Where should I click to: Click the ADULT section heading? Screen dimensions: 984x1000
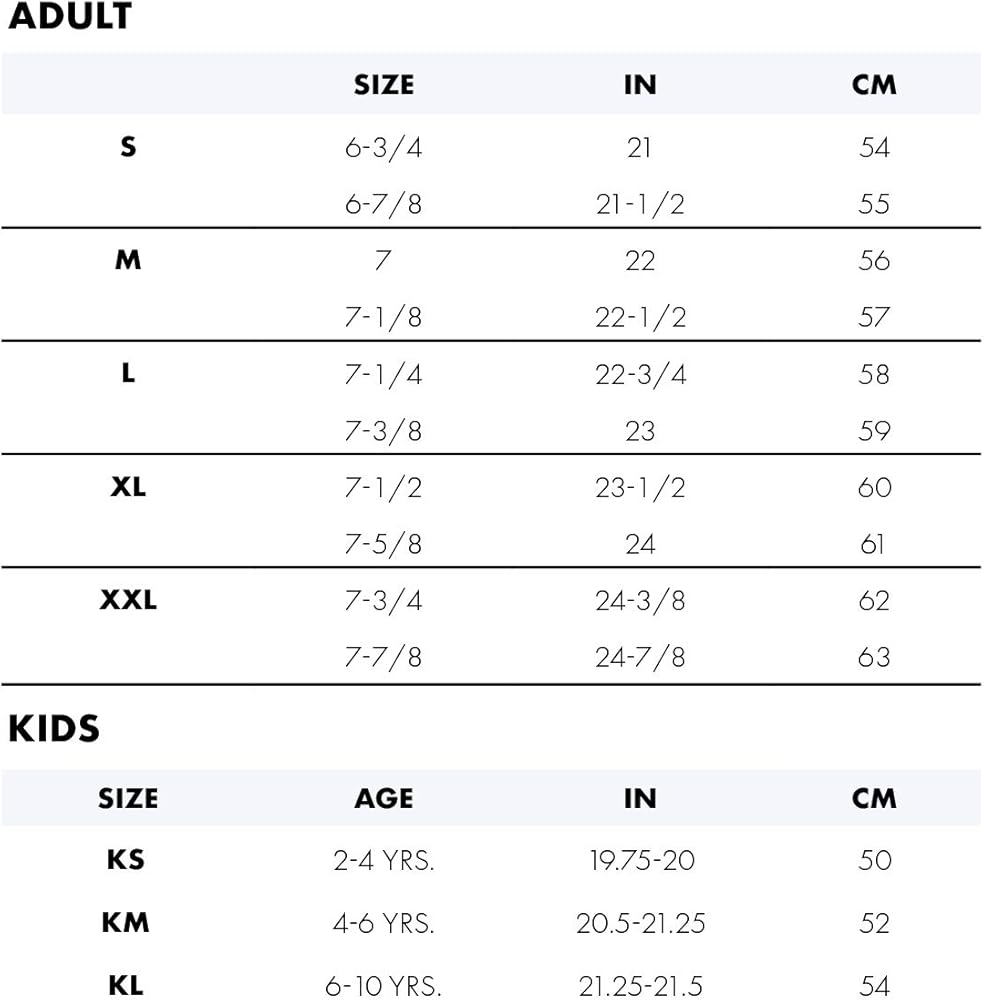point(70,17)
